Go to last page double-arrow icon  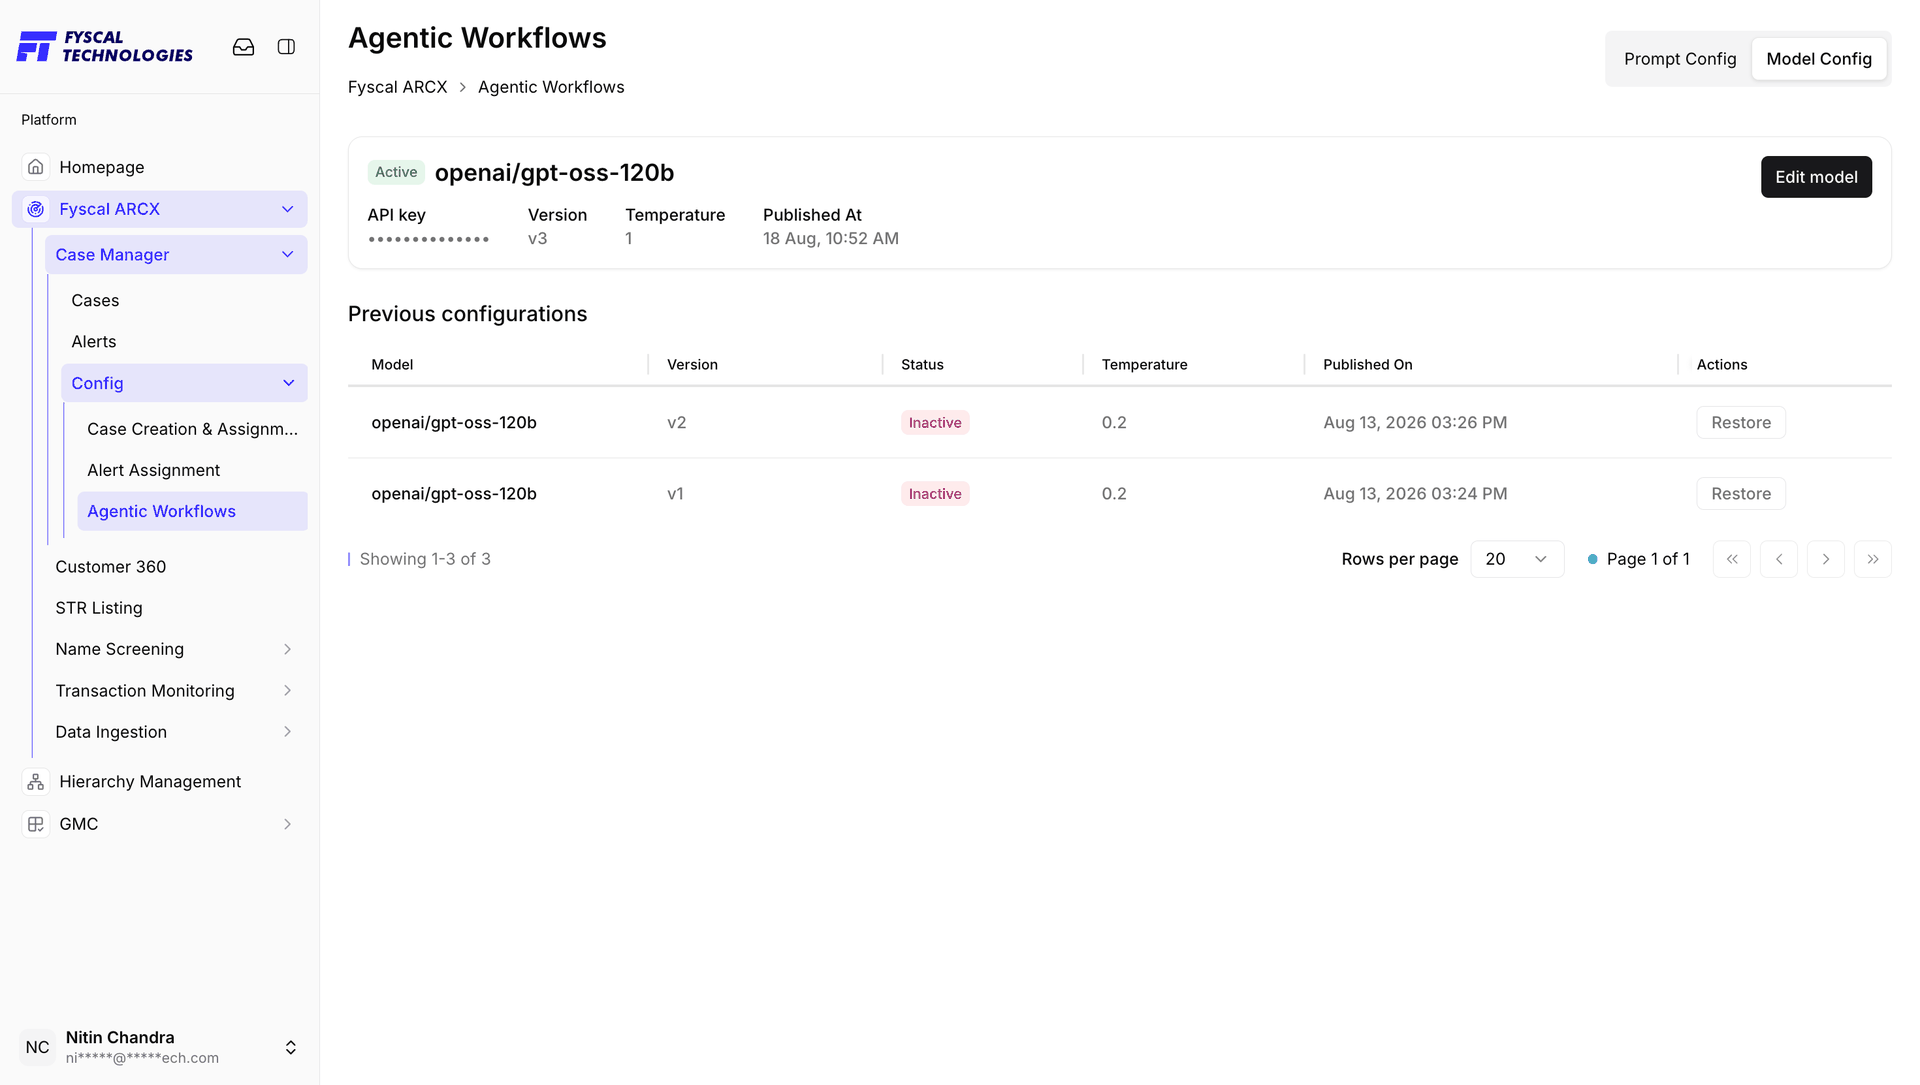(x=1873, y=559)
